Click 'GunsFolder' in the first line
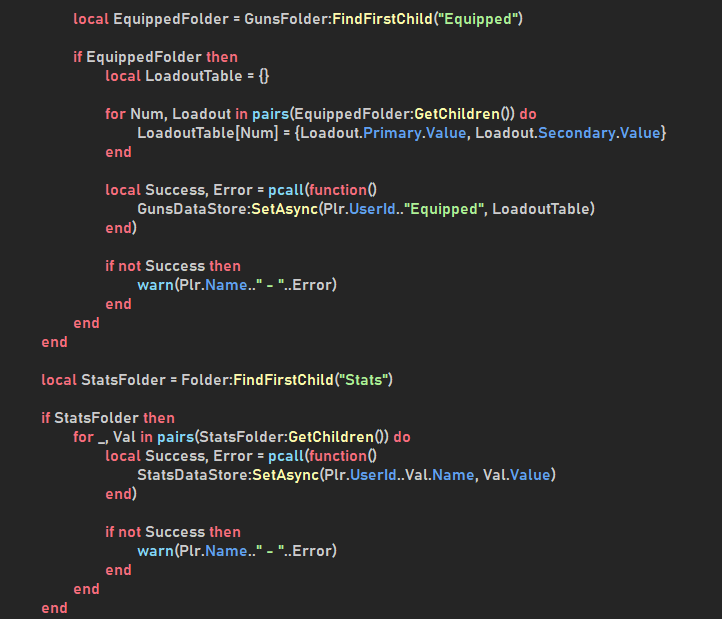The width and height of the screenshot is (722, 619). tap(285, 19)
